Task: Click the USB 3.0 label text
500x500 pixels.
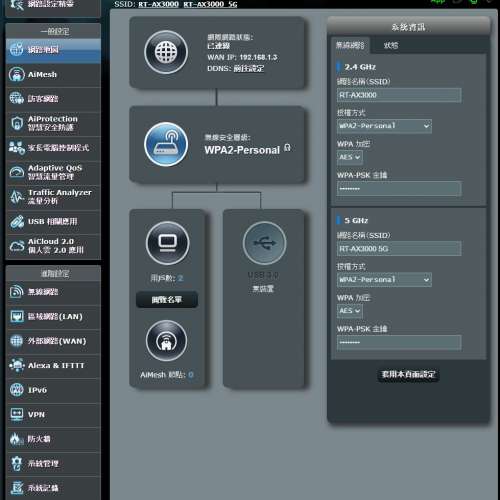Action: click(263, 275)
